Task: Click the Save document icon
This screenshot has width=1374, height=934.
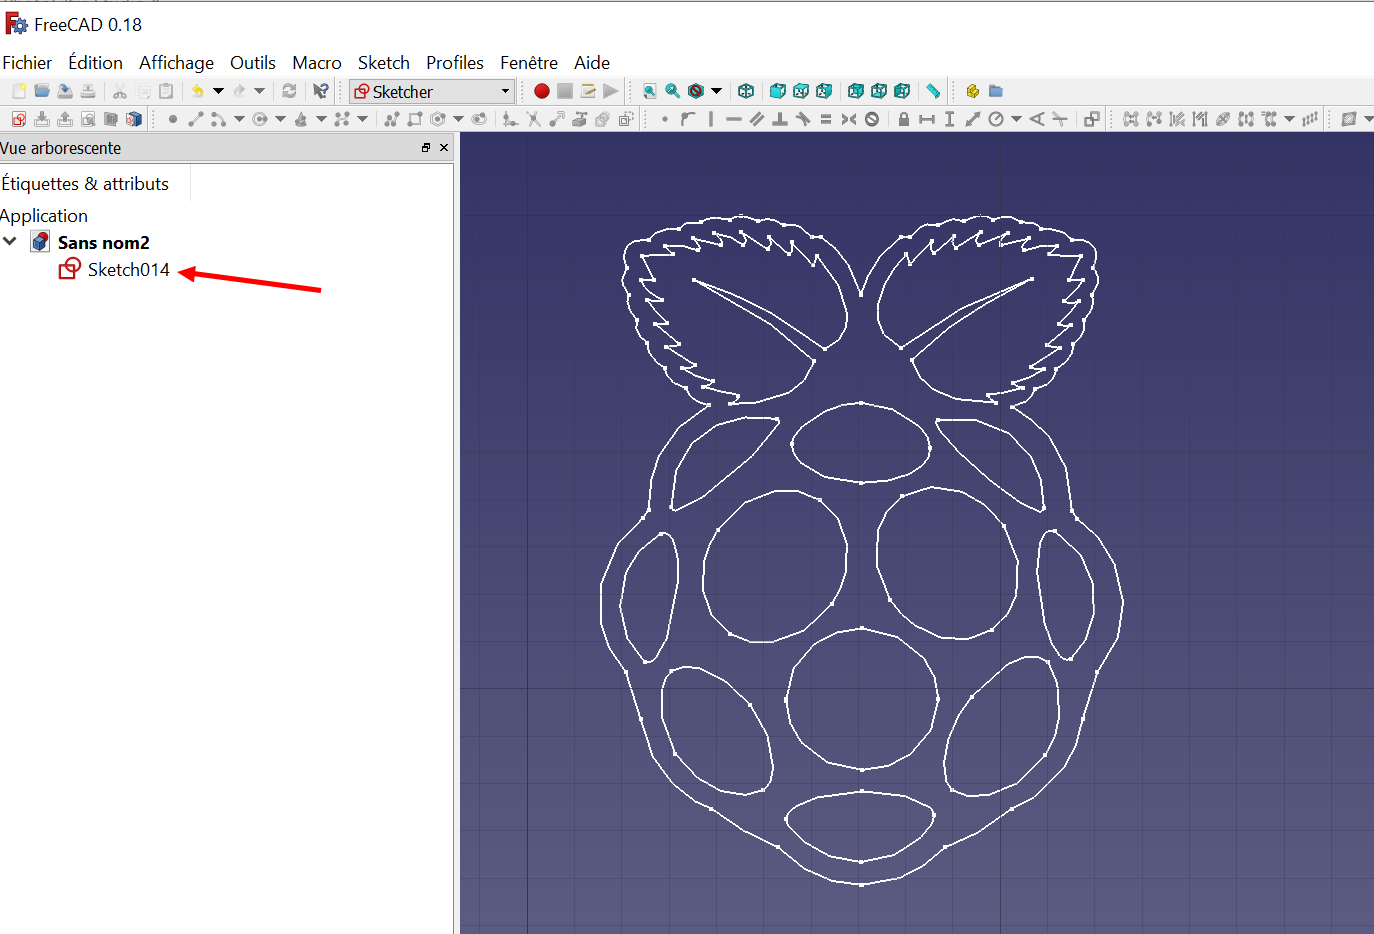Action: 65,91
